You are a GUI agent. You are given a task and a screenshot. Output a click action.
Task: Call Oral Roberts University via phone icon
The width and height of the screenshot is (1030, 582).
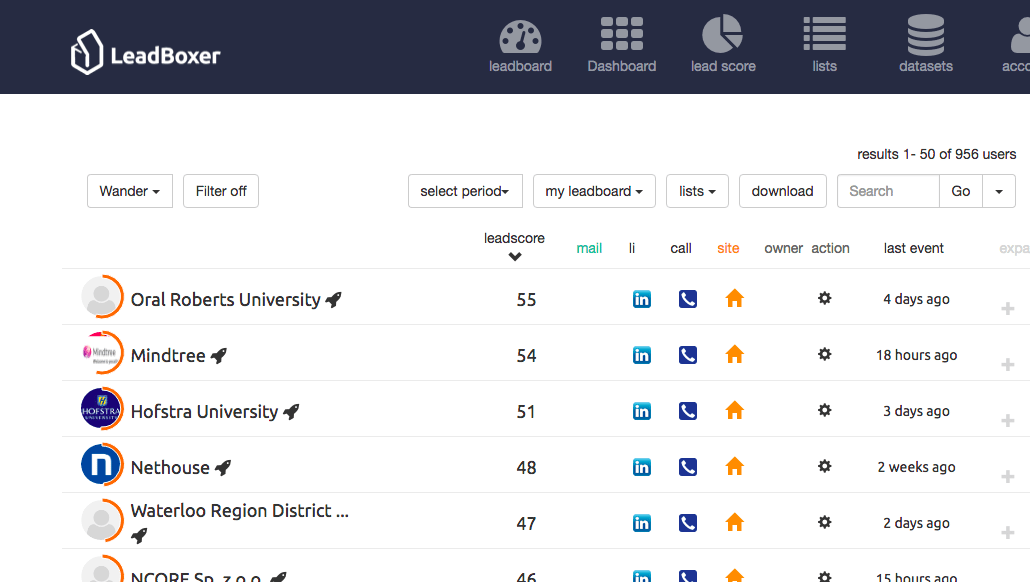click(x=688, y=299)
